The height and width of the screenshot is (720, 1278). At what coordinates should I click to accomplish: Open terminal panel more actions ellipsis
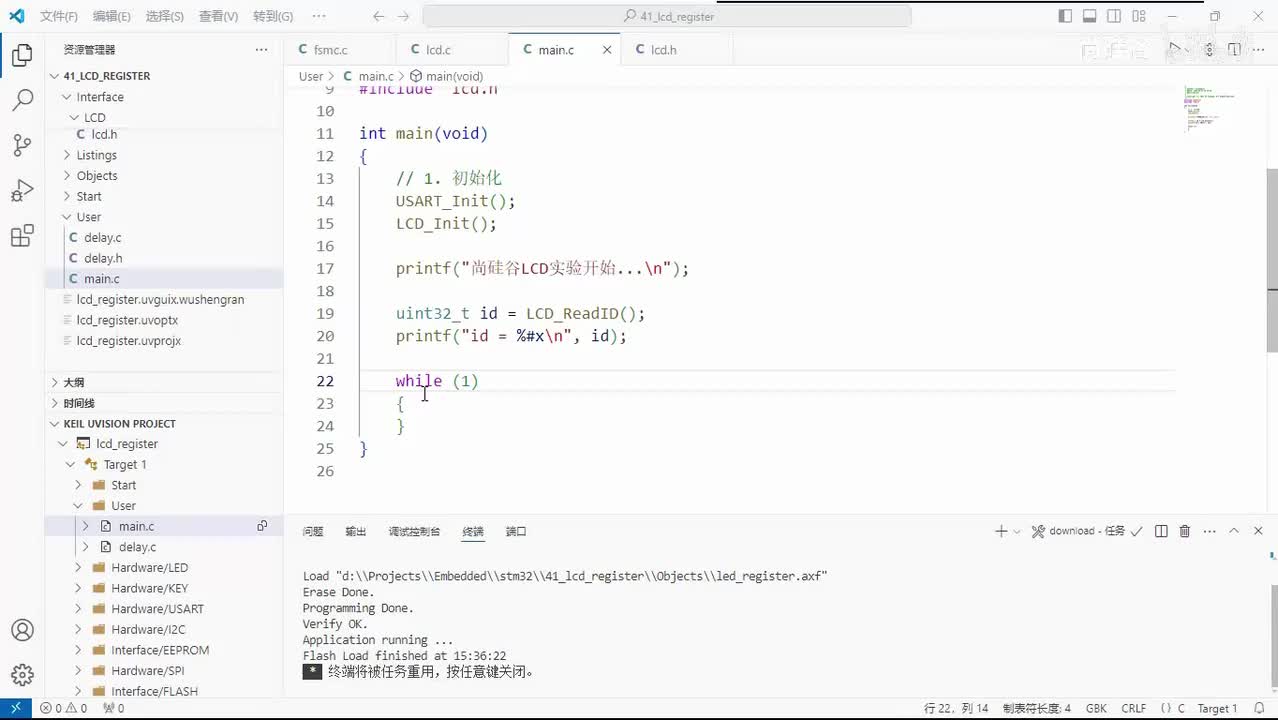tap(1209, 531)
